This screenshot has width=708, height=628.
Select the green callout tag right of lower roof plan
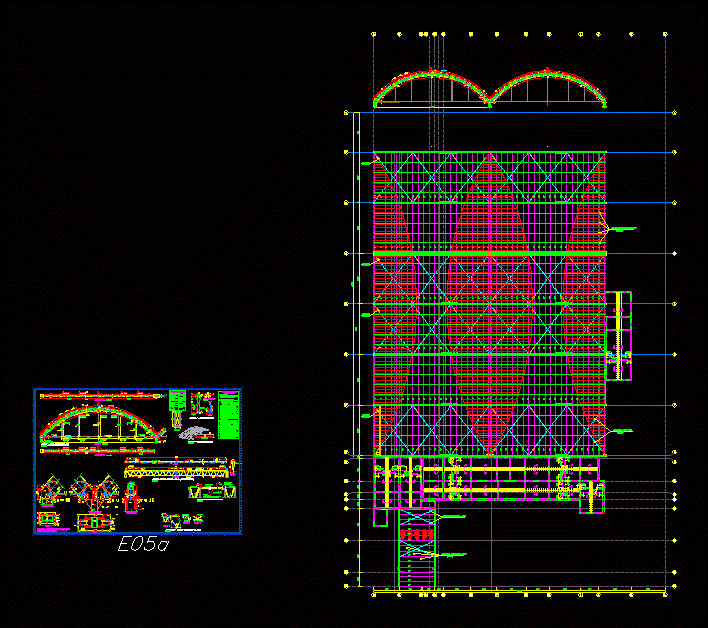coord(624,430)
